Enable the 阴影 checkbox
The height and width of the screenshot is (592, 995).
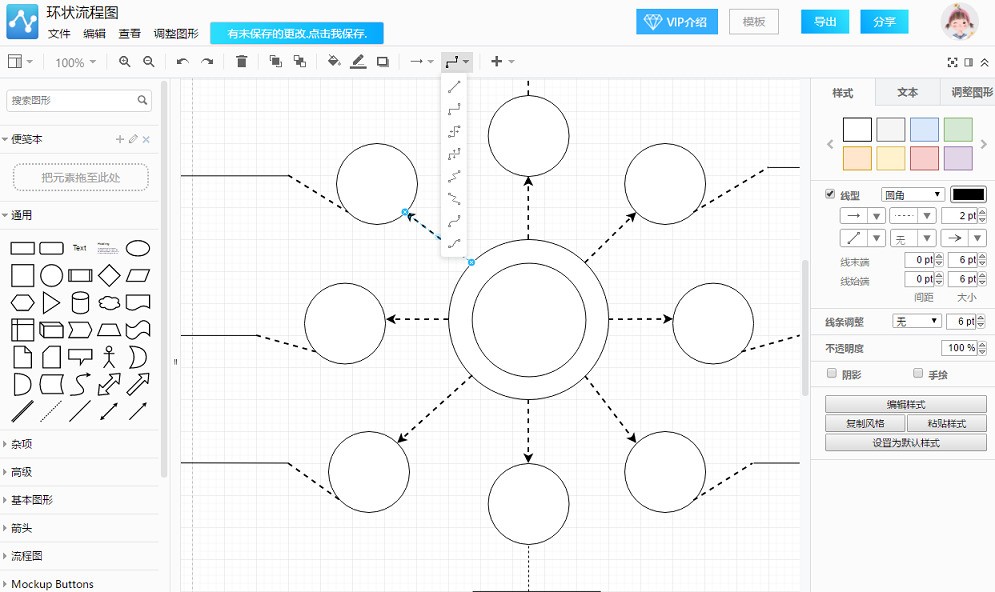point(832,373)
